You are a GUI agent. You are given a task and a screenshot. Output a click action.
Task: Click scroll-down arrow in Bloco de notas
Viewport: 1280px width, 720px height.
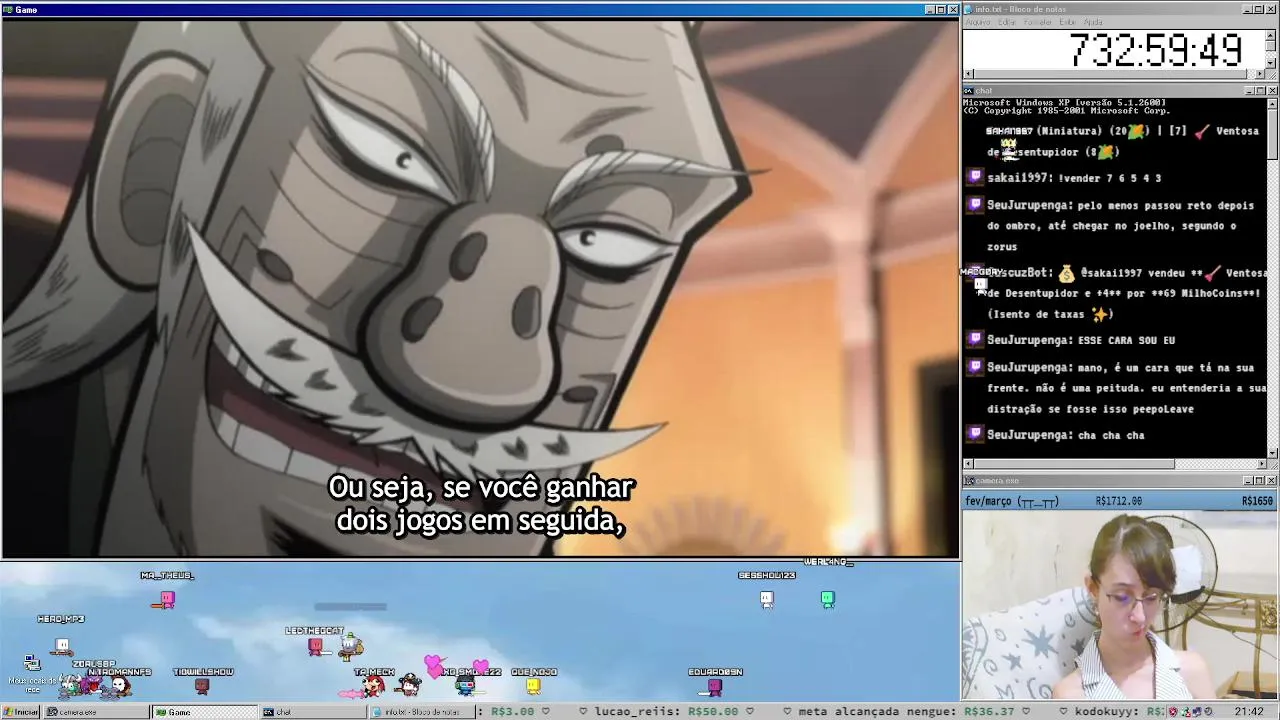tap(1272, 63)
